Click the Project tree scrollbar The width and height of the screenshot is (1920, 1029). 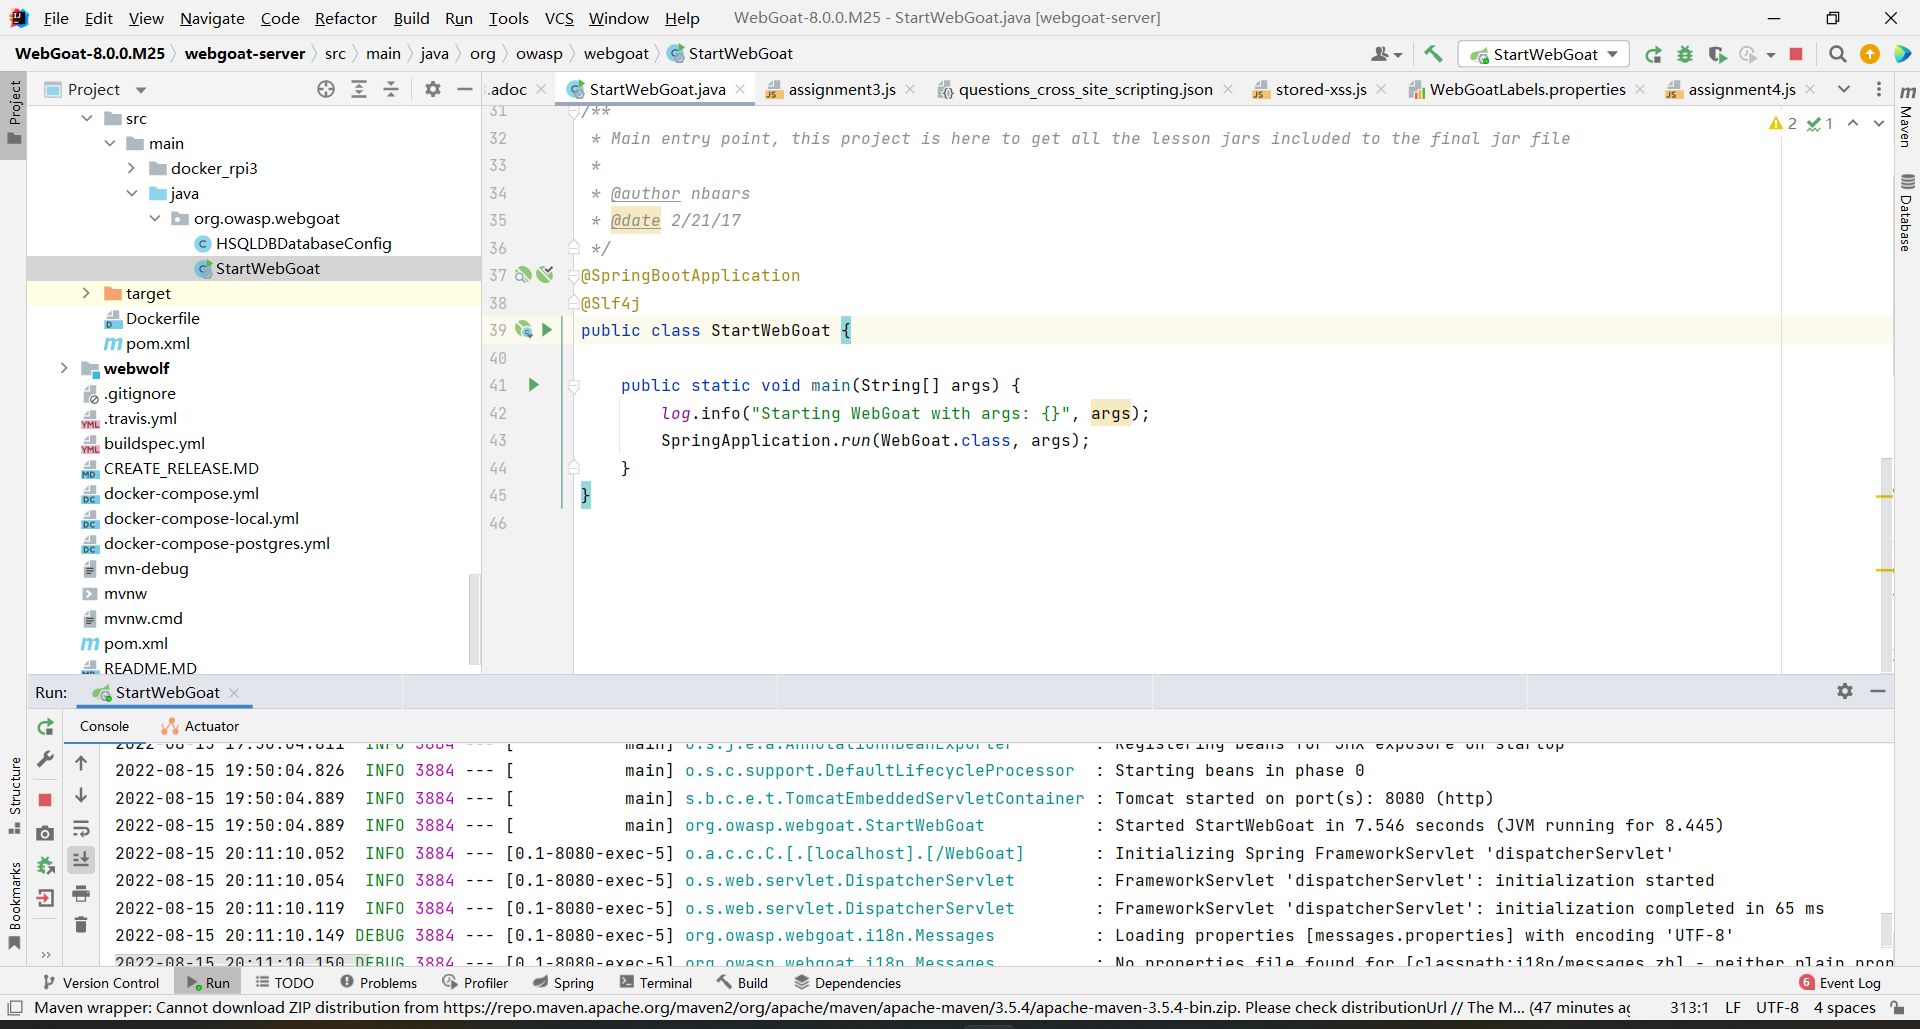474,620
